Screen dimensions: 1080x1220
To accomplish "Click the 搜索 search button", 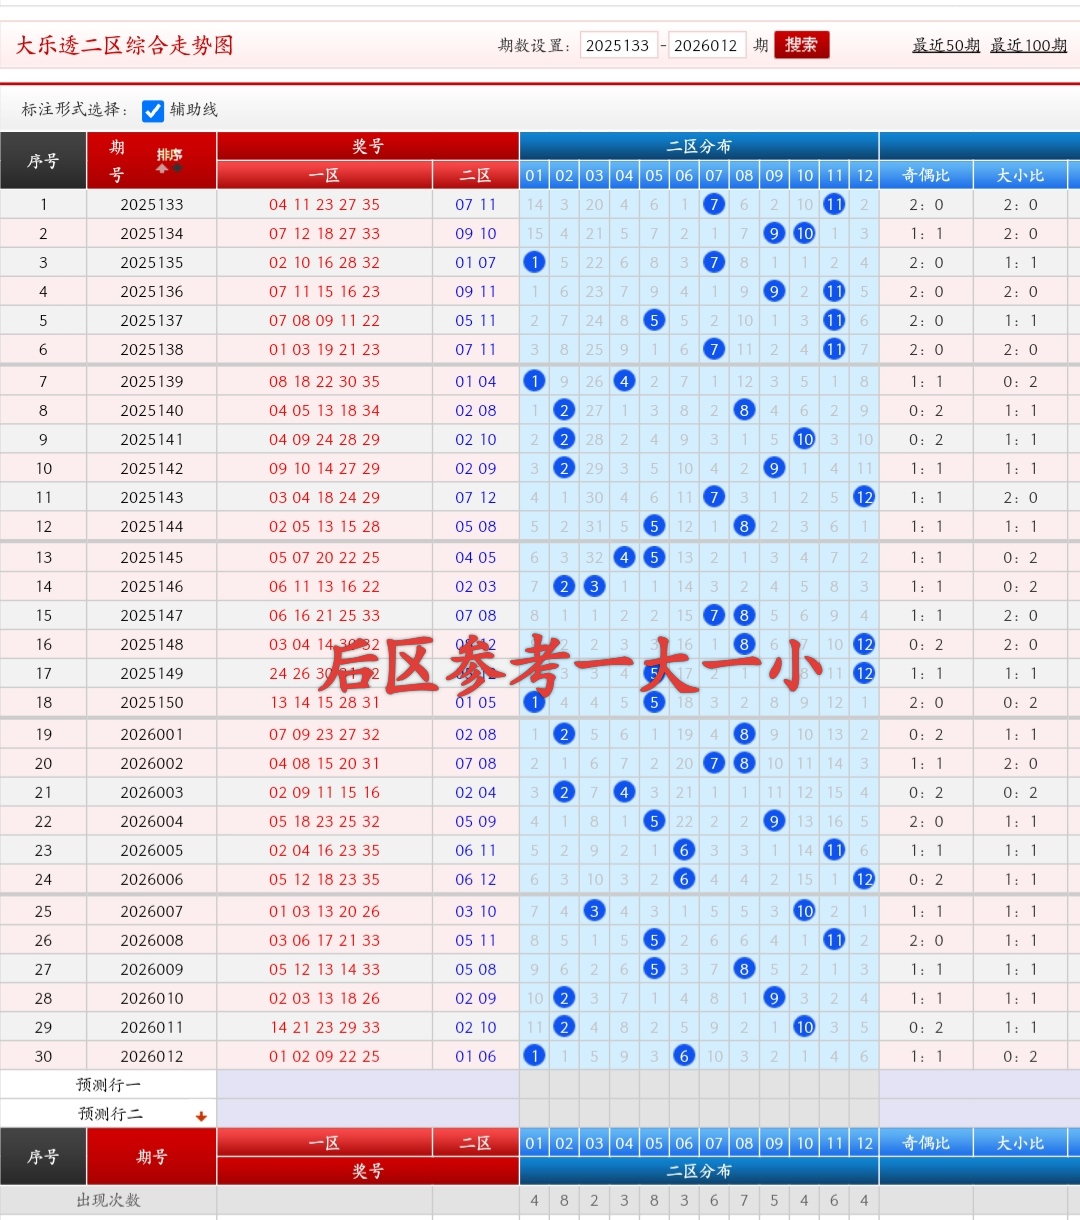I will click(x=801, y=45).
